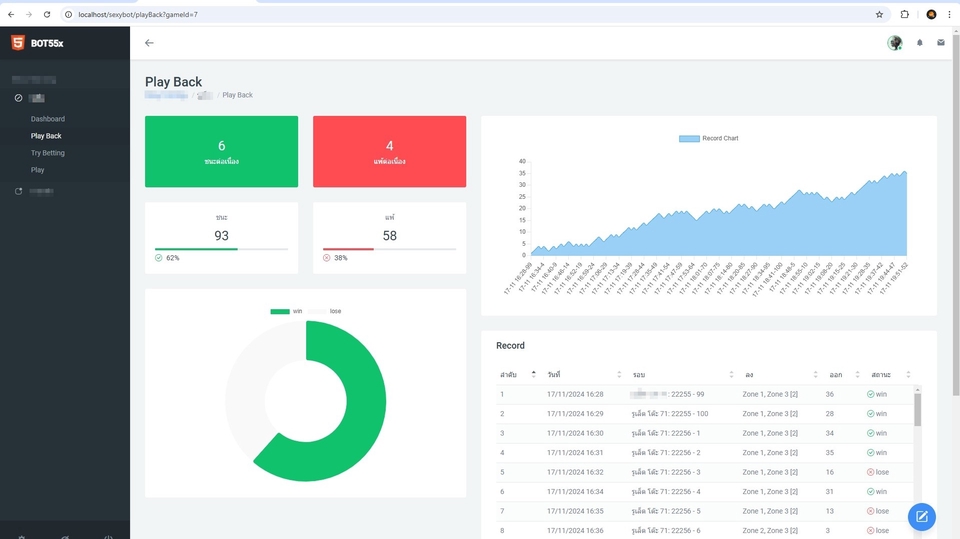Open Dashboard in the sidebar

[48, 119]
